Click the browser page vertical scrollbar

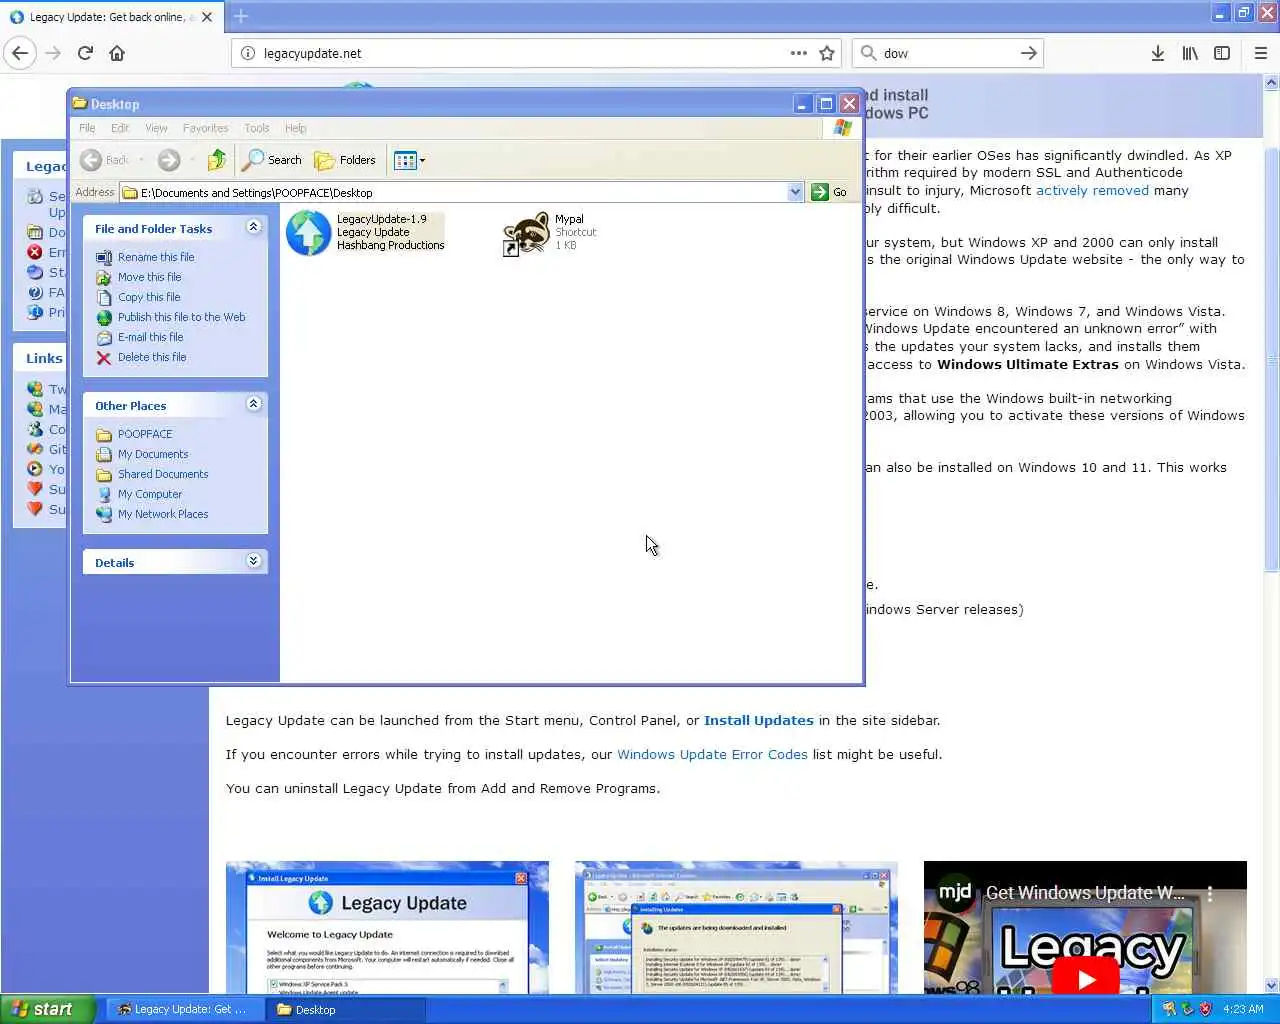(1272, 360)
